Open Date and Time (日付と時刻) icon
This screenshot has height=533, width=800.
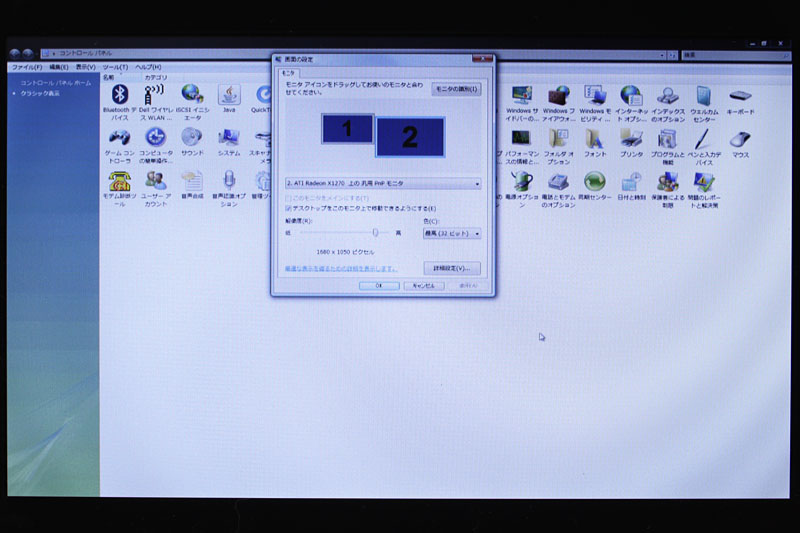pyautogui.click(x=631, y=182)
